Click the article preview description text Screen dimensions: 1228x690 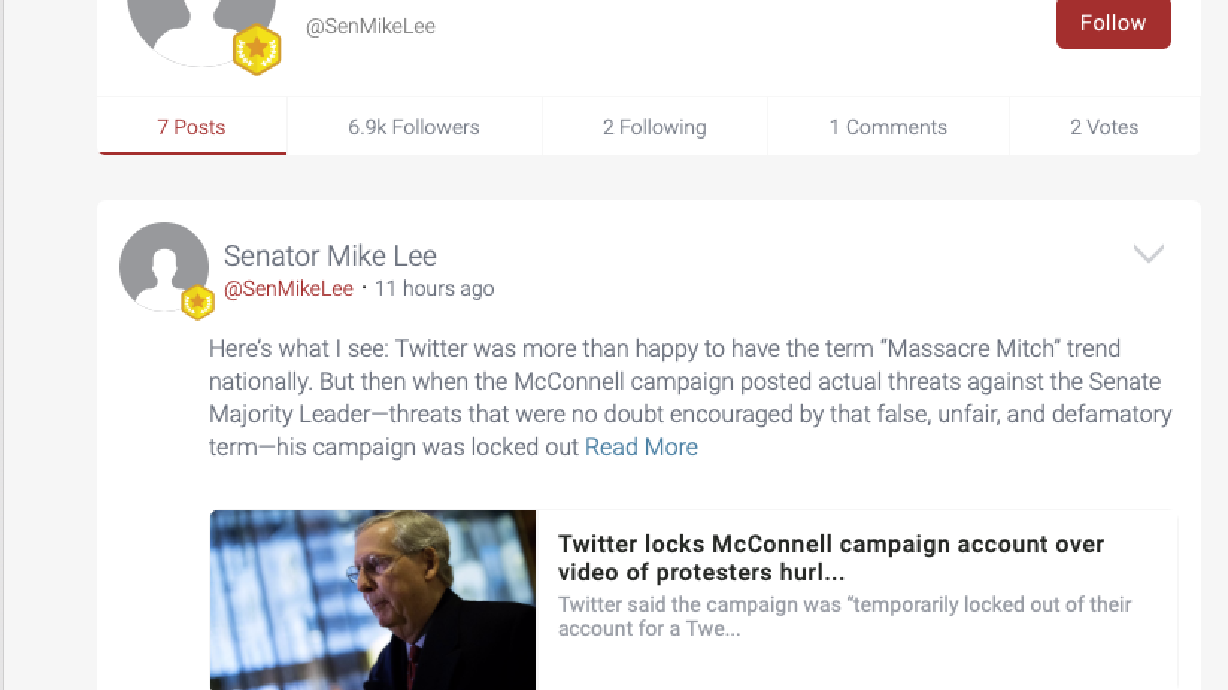pyautogui.click(x=844, y=616)
